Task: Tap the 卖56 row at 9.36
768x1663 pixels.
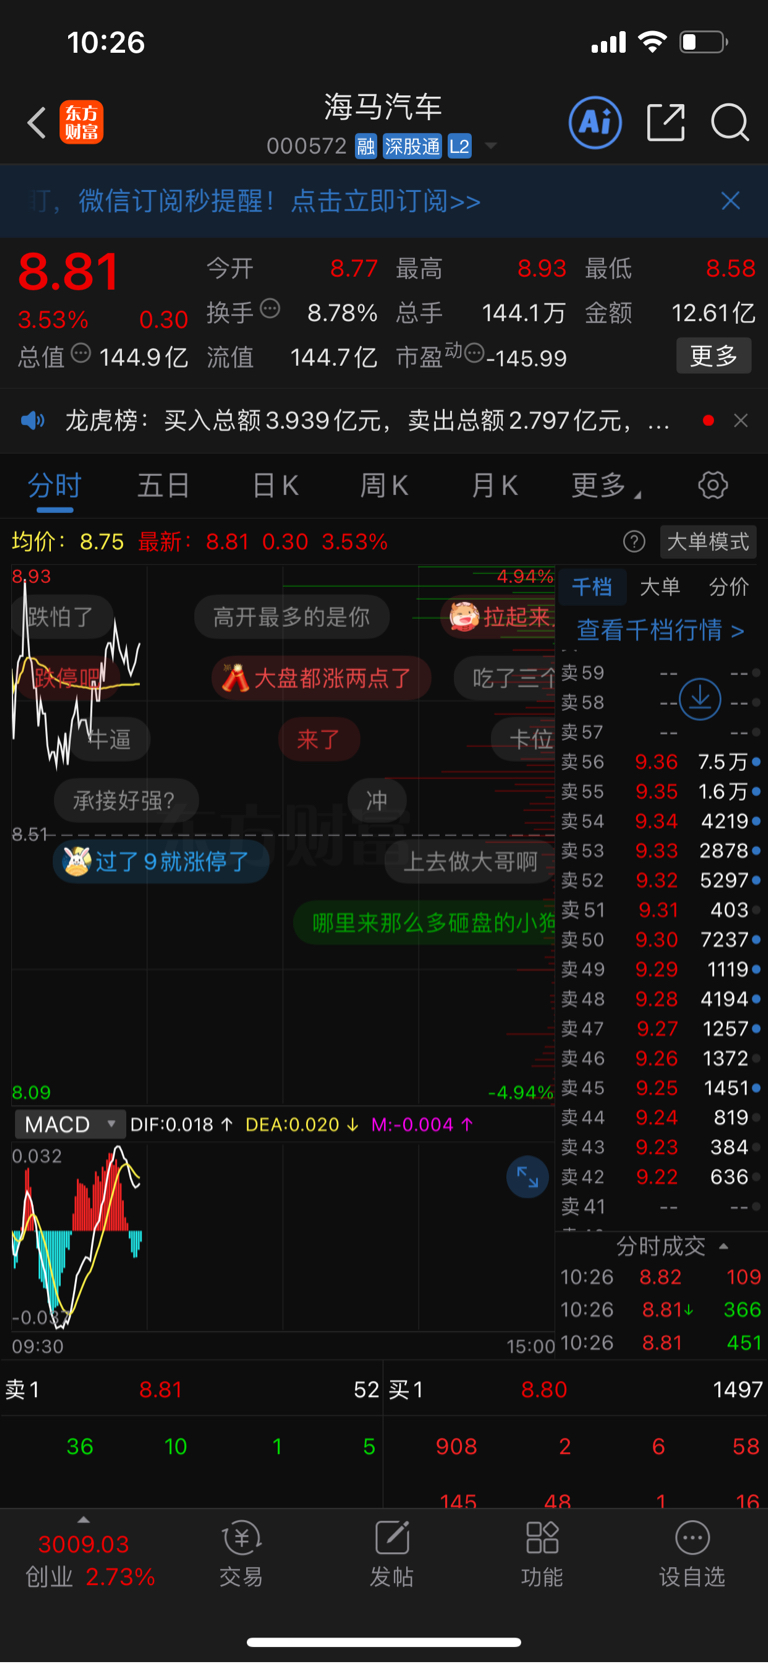Action: tap(659, 762)
